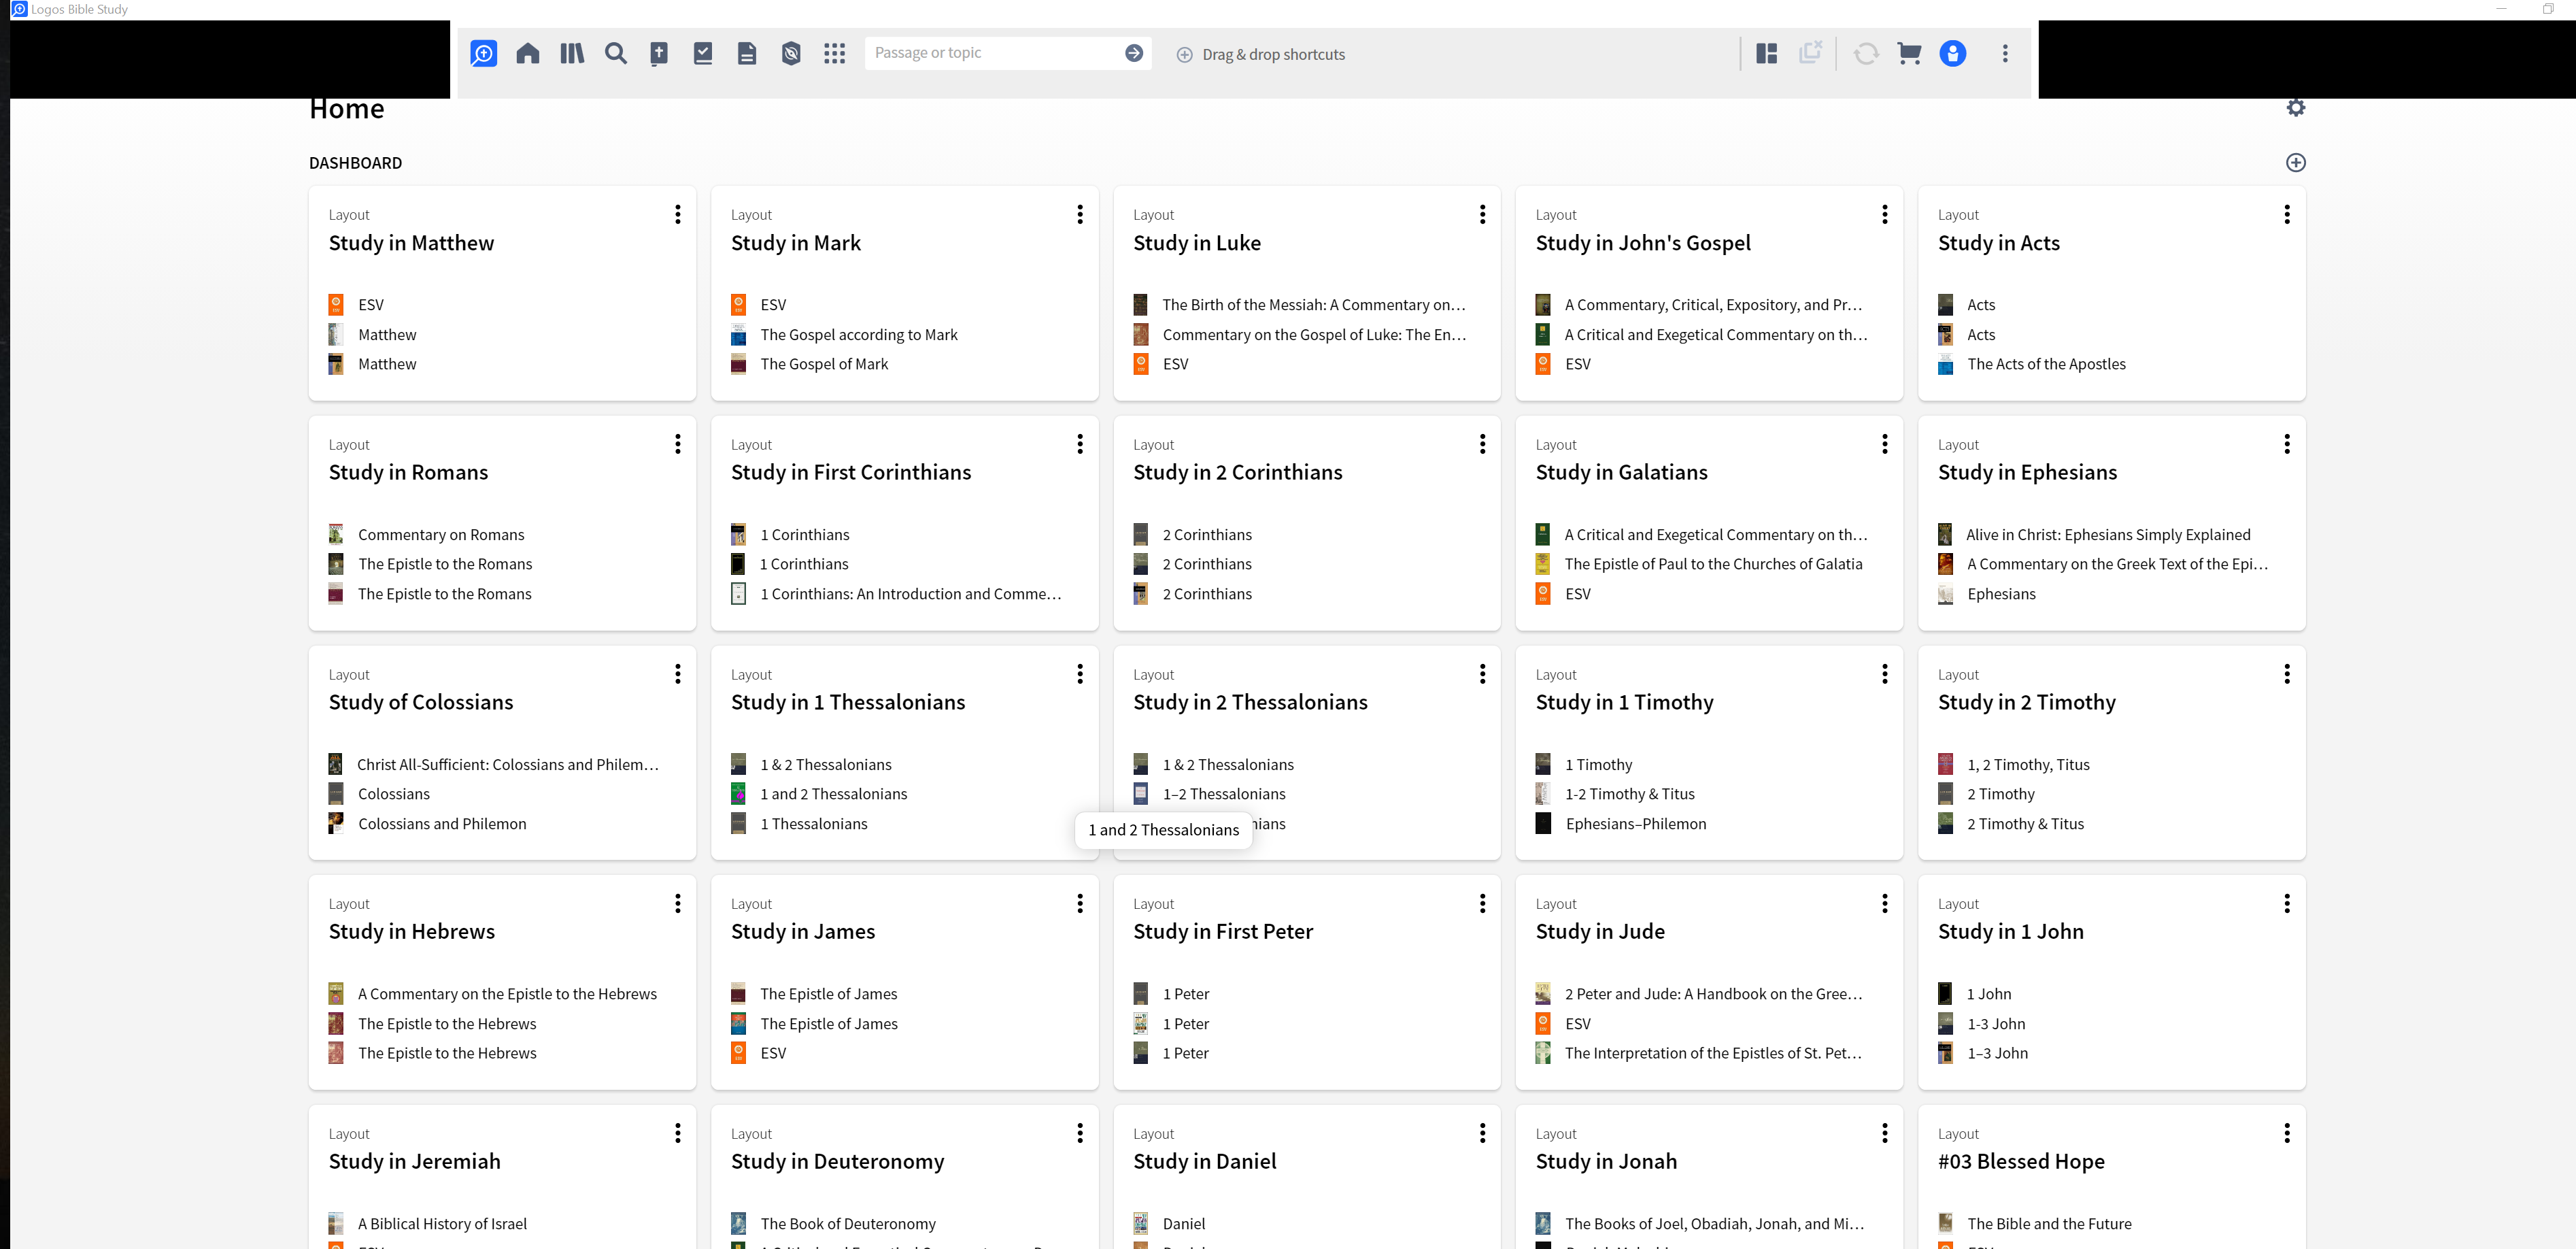Open the user account profile icon

[1952, 54]
